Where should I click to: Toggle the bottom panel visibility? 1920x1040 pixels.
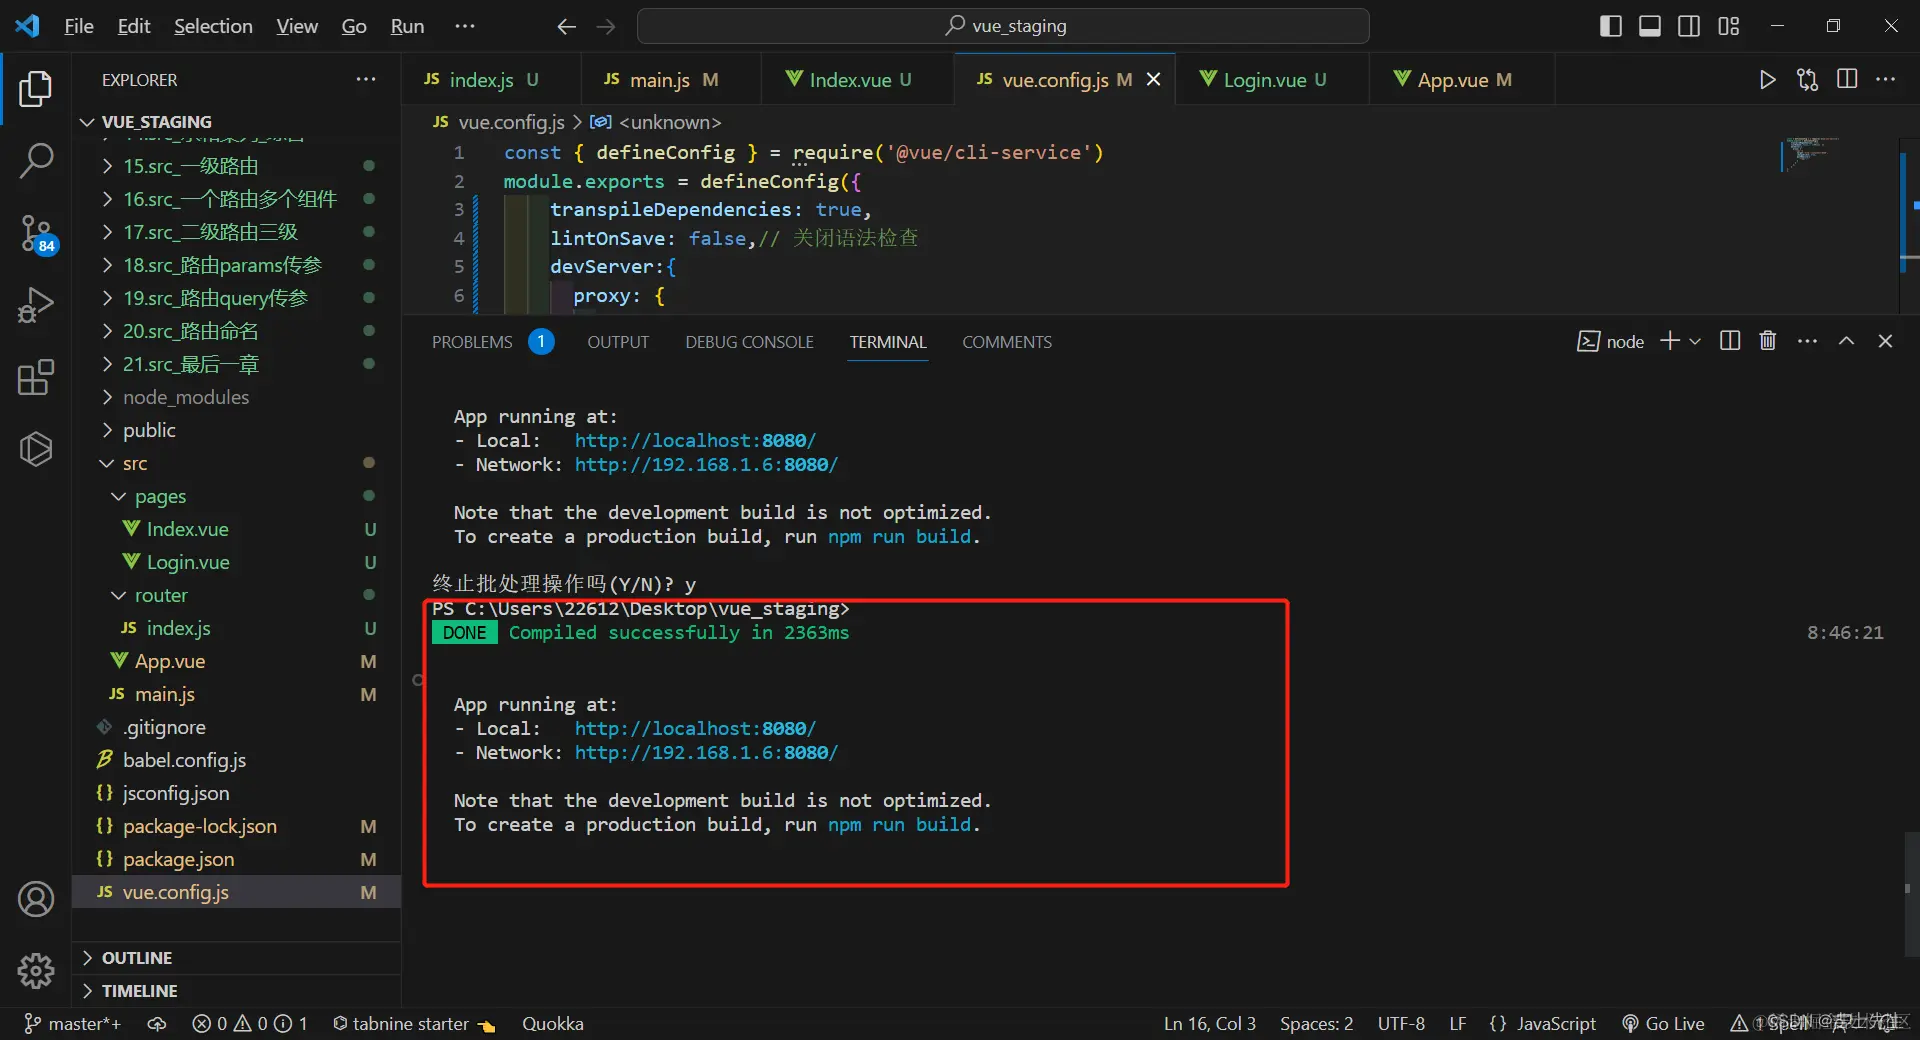click(x=1649, y=26)
